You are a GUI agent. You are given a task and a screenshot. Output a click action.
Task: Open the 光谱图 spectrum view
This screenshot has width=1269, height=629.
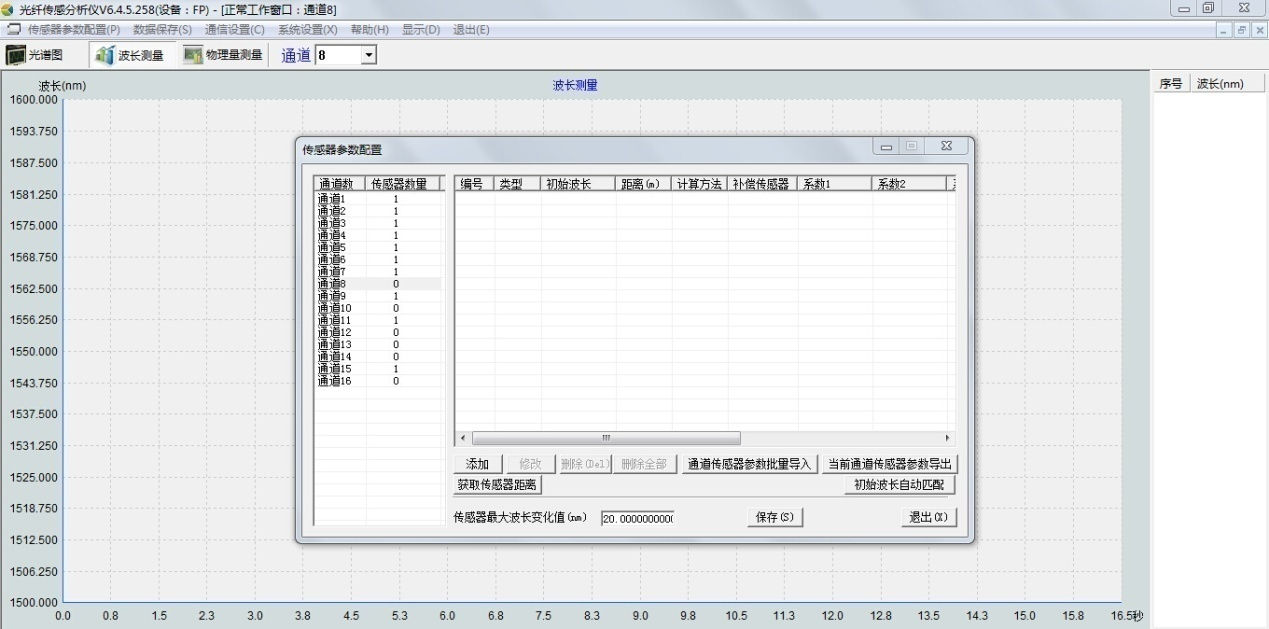point(35,55)
